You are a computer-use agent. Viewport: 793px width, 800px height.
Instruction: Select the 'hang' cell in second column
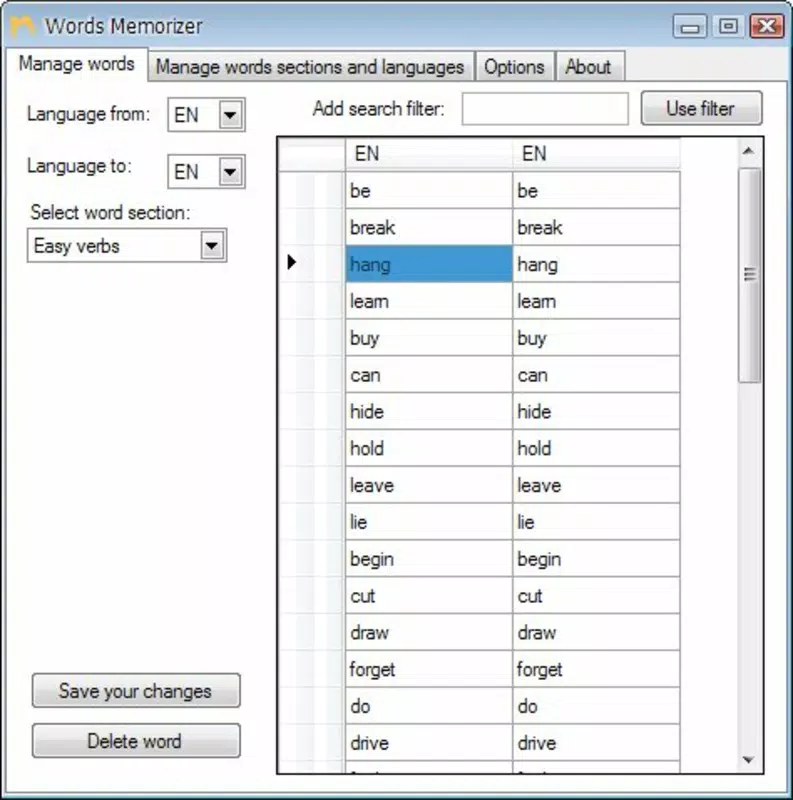[596, 264]
